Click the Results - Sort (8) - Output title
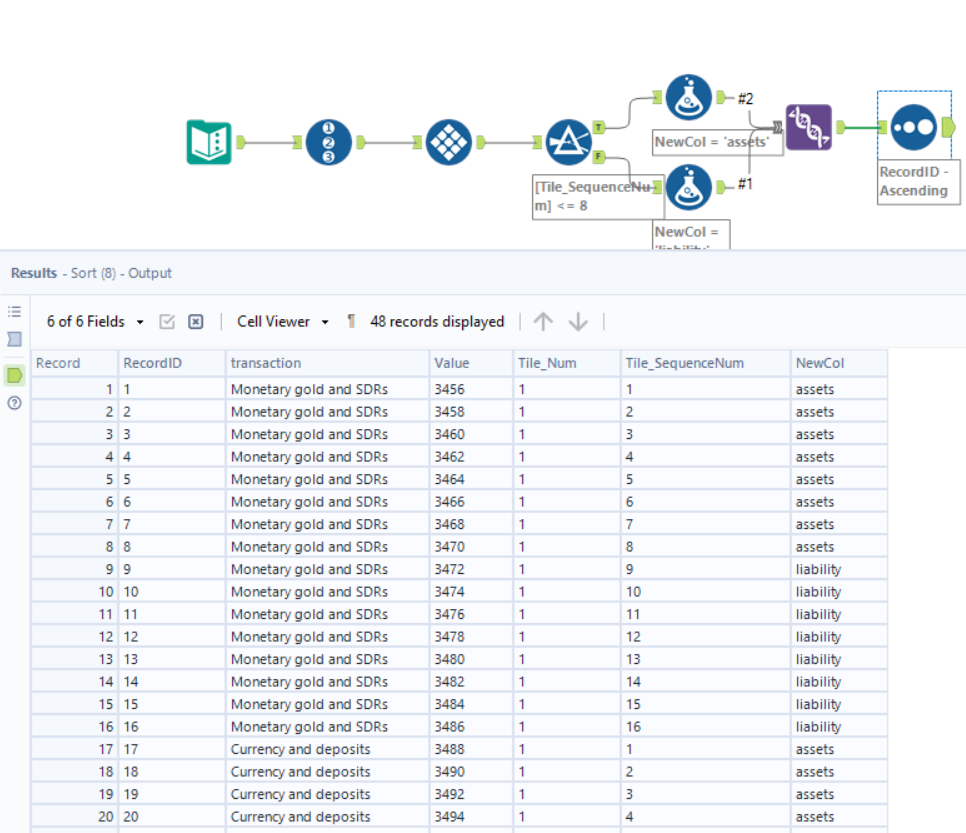 (91, 273)
